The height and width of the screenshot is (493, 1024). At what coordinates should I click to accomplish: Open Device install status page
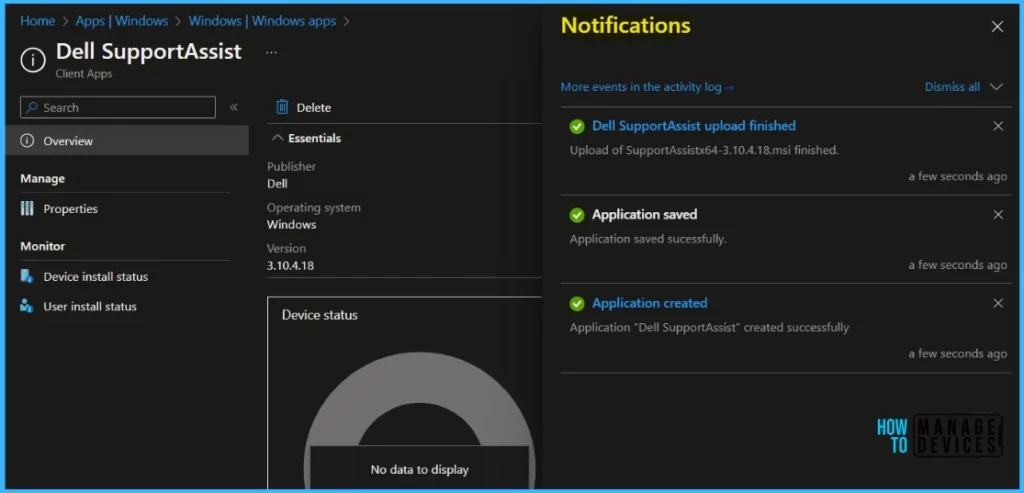click(96, 276)
